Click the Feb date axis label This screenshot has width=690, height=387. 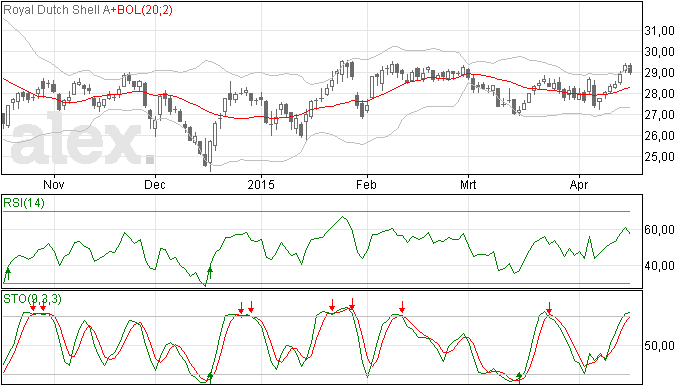366,184
